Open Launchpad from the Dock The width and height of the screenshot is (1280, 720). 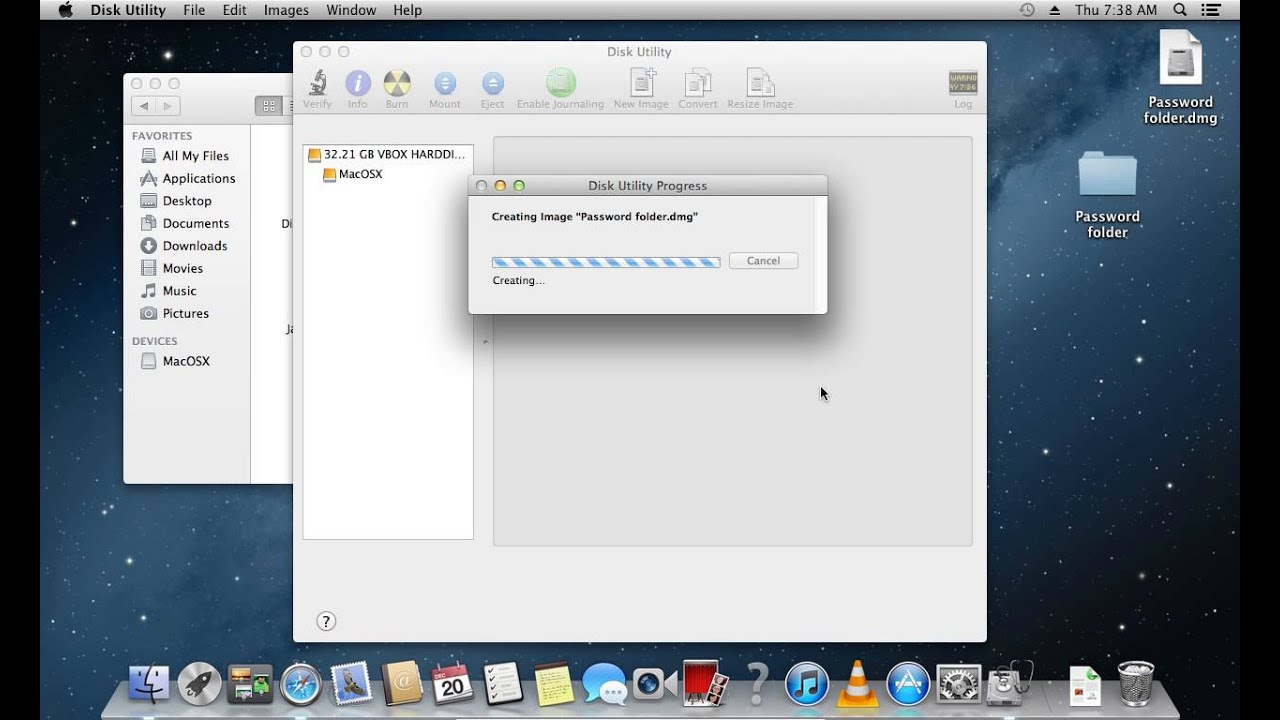pyautogui.click(x=200, y=685)
